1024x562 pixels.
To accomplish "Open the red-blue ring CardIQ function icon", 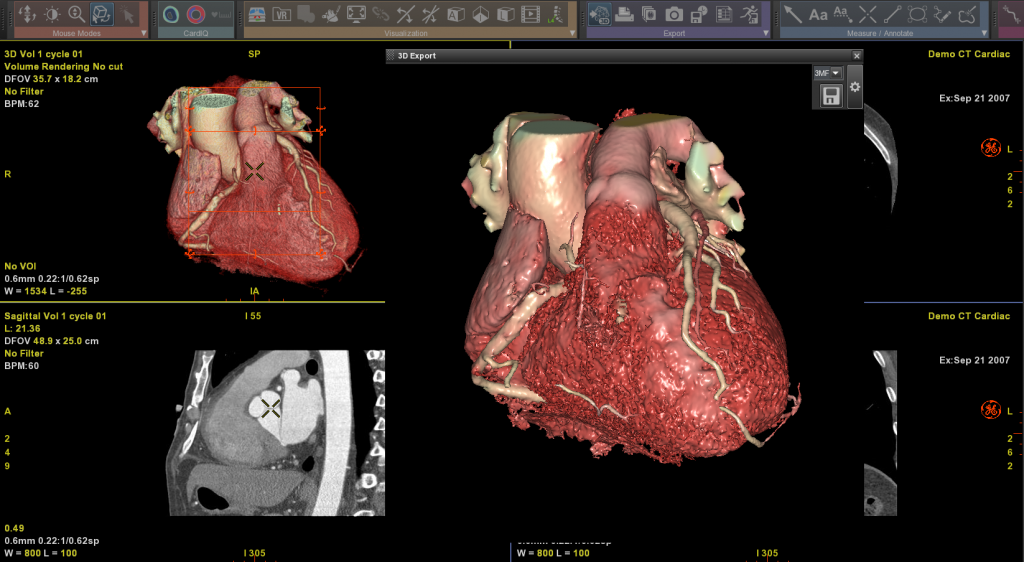I will coord(196,14).
